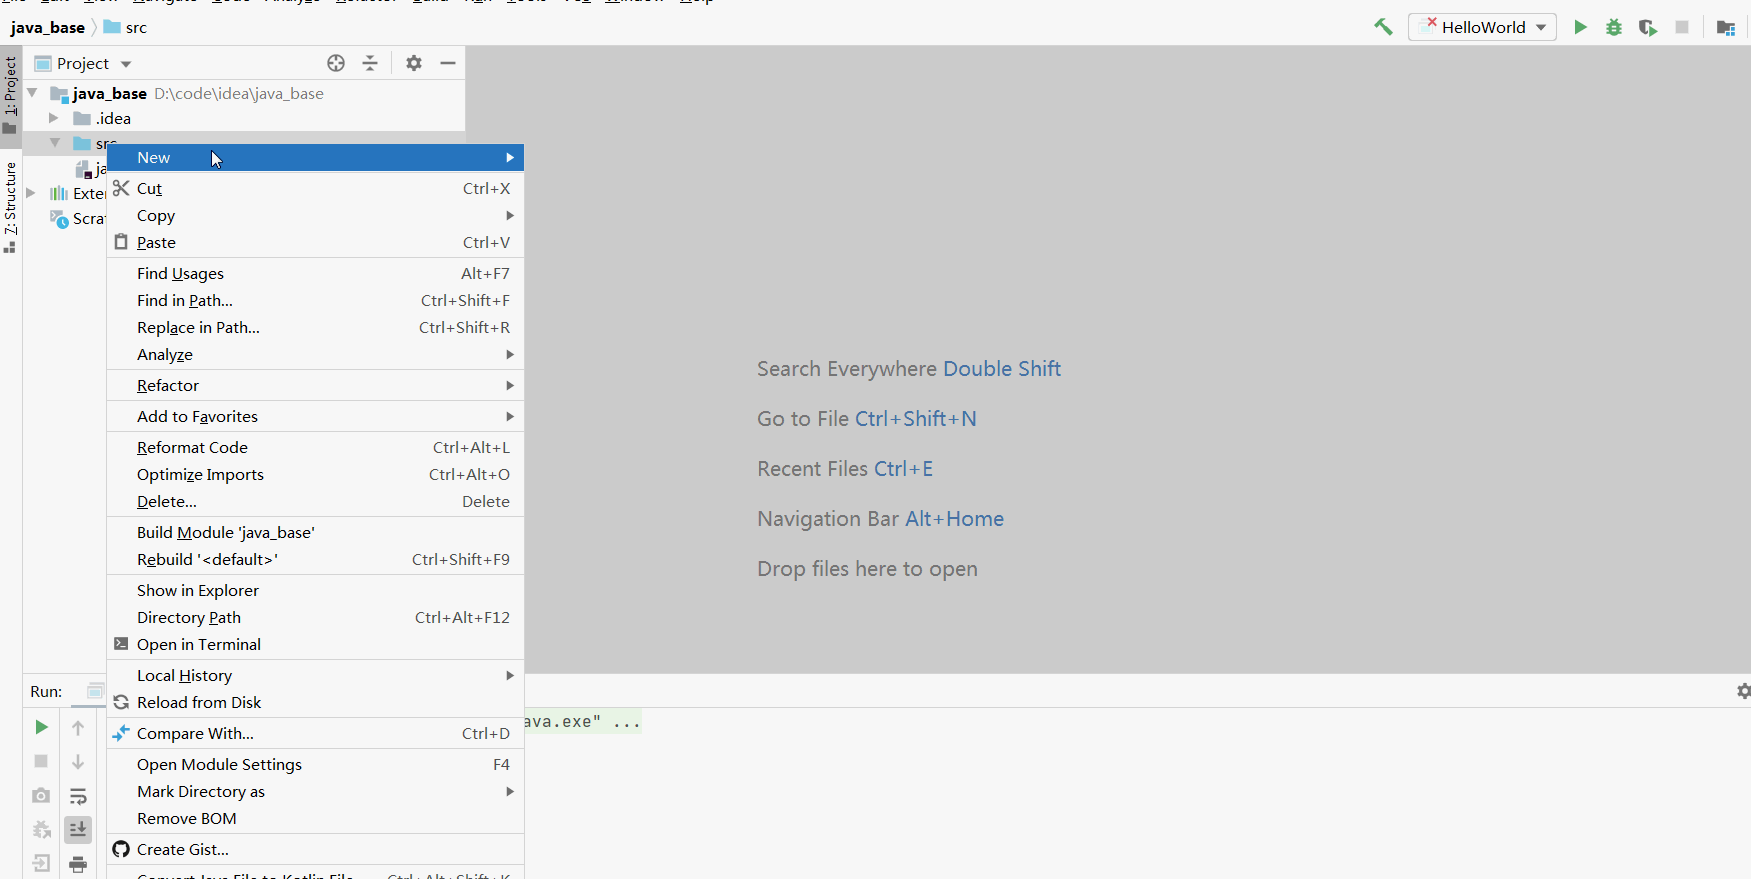
Task: Open Project Structure icon in top toolbar
Action: [x=1726, y=27]
